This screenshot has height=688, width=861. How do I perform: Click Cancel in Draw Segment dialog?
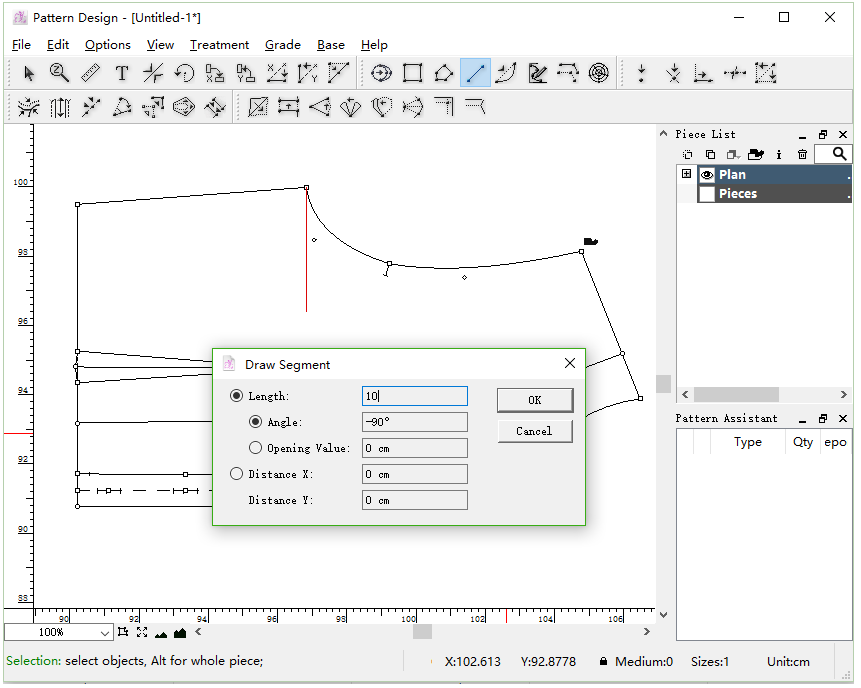click(534, 431)
